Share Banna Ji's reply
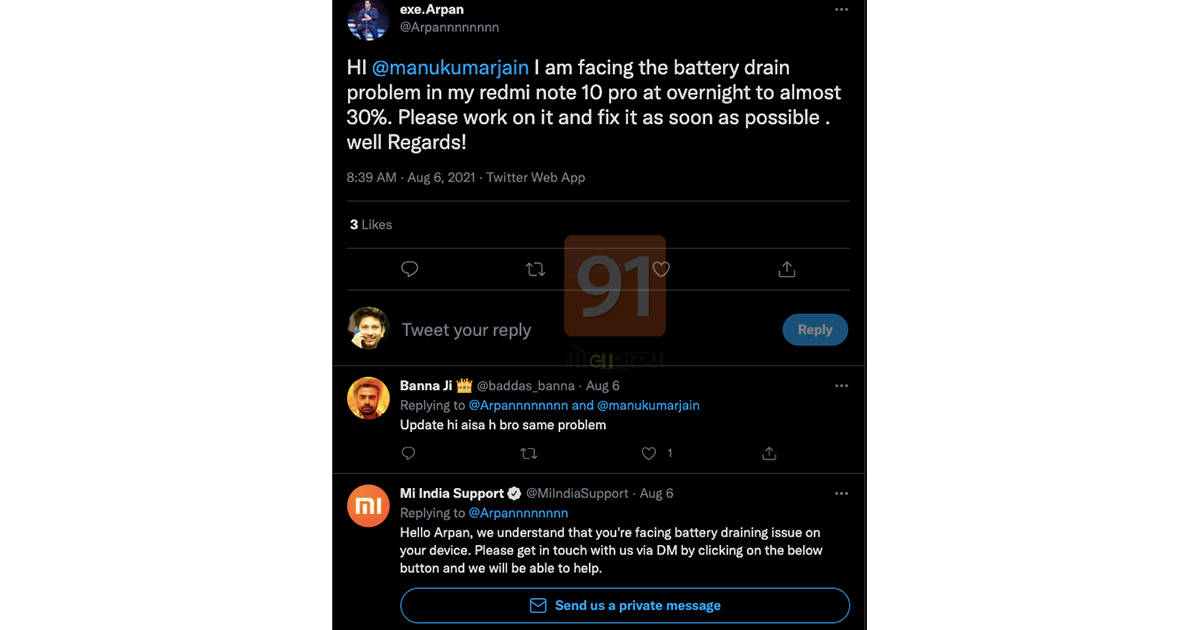This screenshot has width=1200, height=630. [x=769, y=453]
